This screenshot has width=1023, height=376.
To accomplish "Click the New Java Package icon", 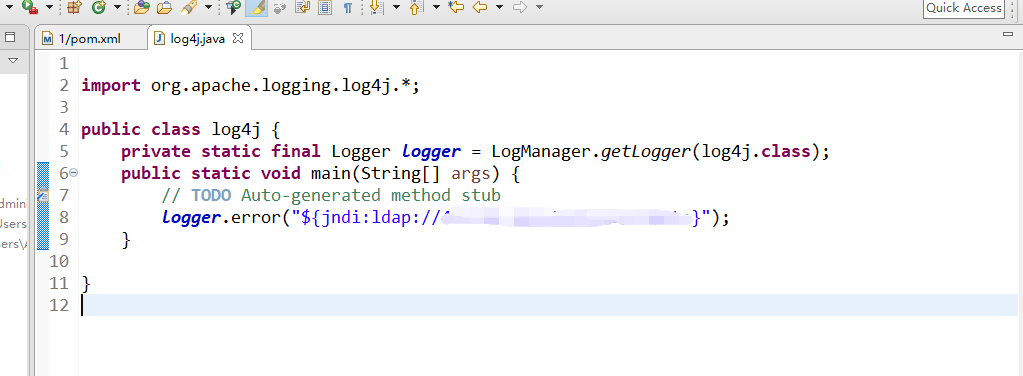I will 74,8.
